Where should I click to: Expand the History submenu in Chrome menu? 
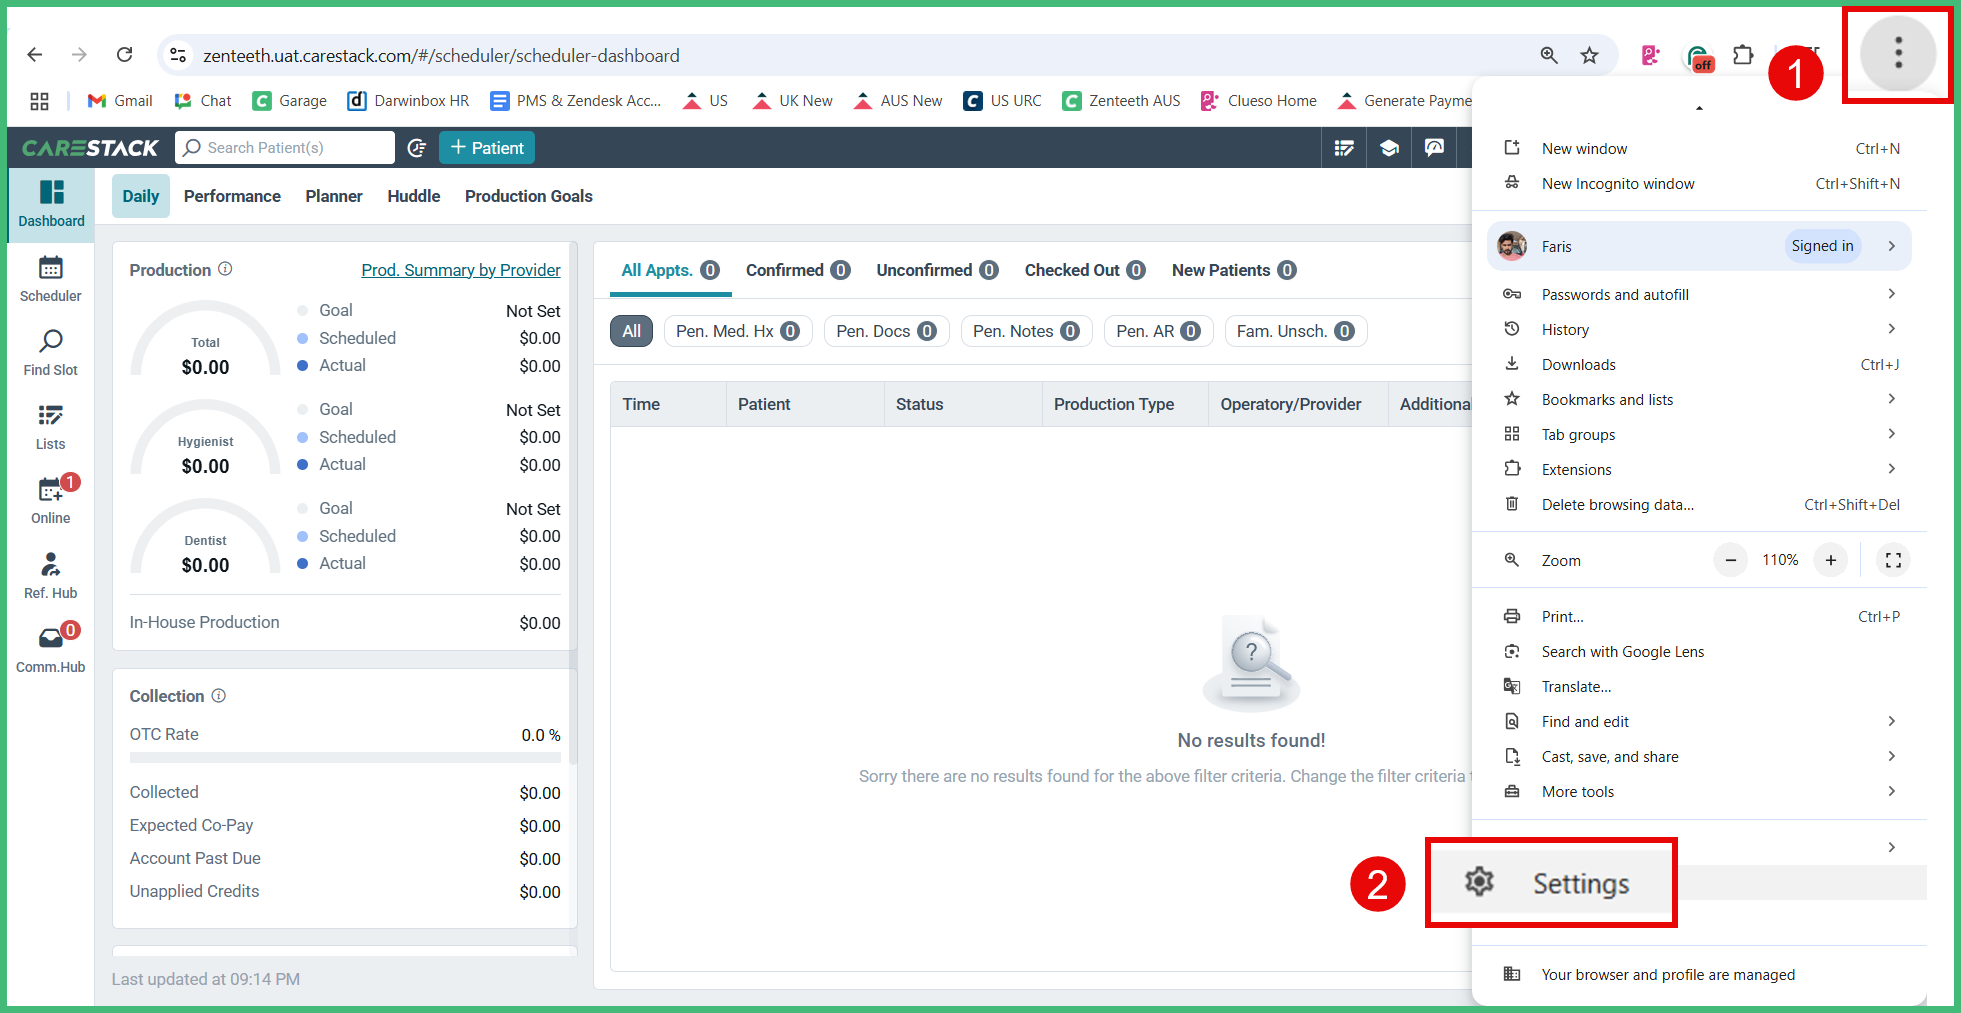click(x=1701, y=329)
